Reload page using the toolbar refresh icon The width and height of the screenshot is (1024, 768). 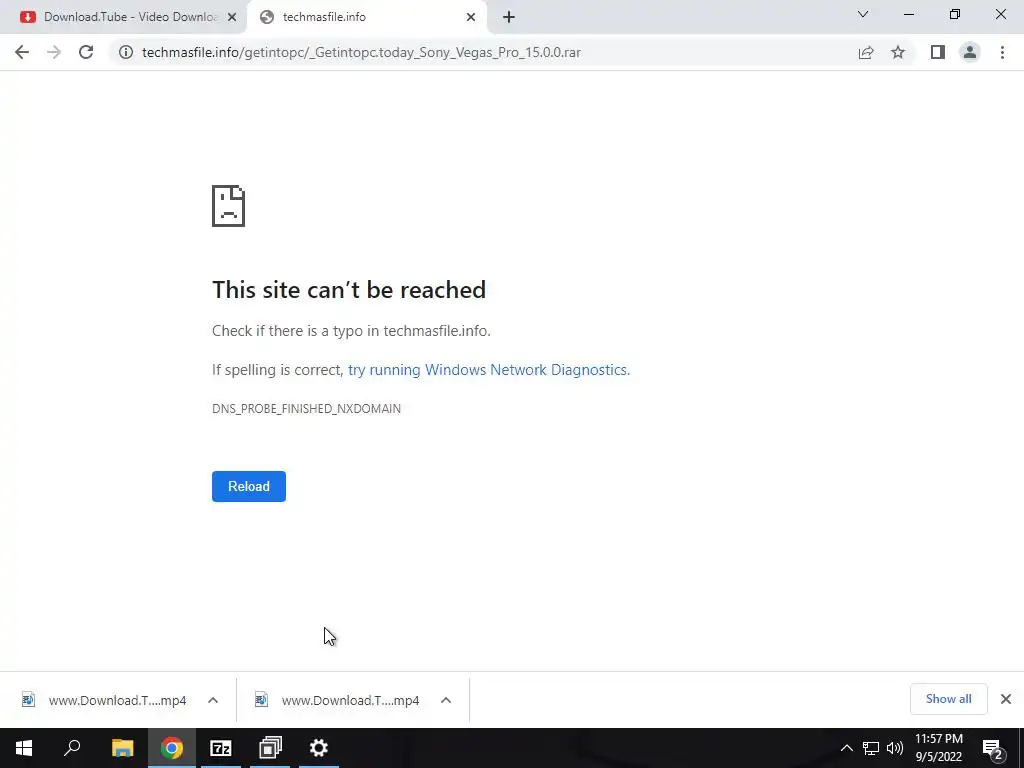[x=86, y=52]
